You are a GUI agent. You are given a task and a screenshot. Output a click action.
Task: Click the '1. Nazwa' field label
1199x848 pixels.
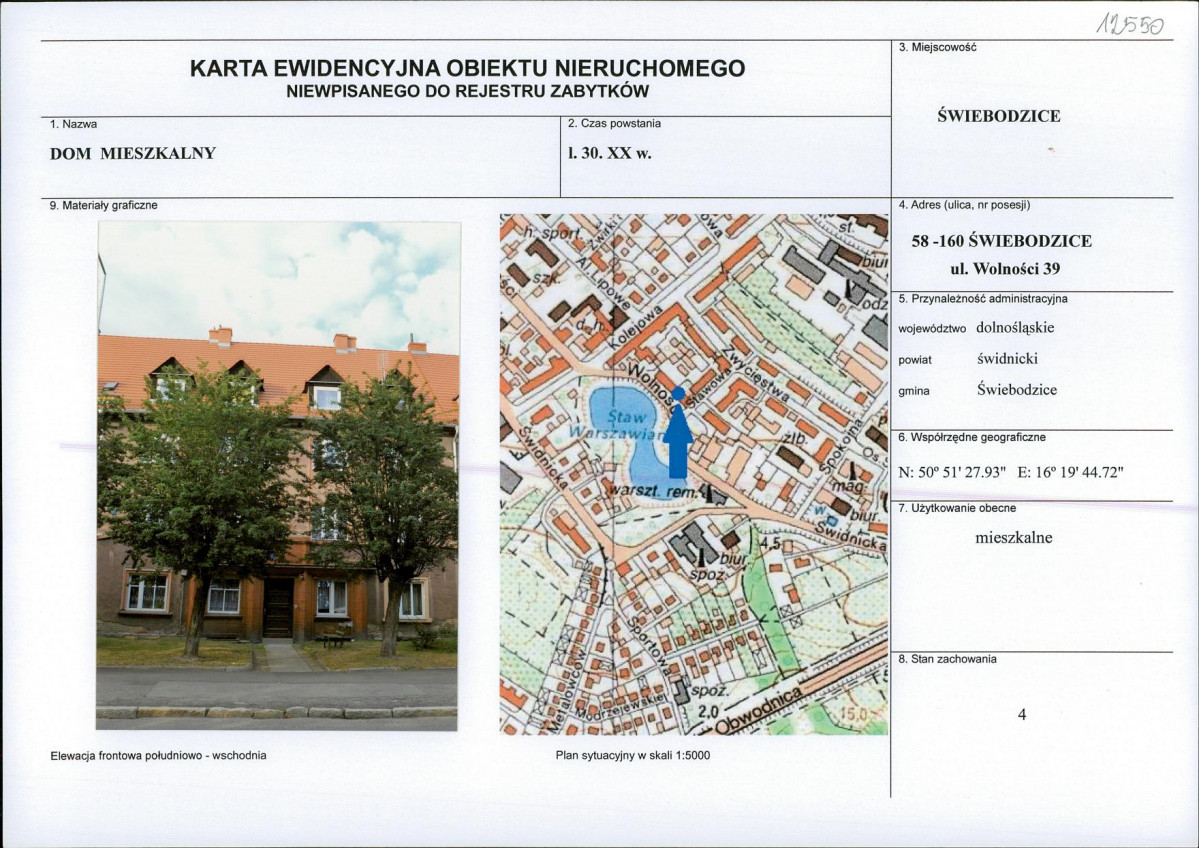point(73,124)
